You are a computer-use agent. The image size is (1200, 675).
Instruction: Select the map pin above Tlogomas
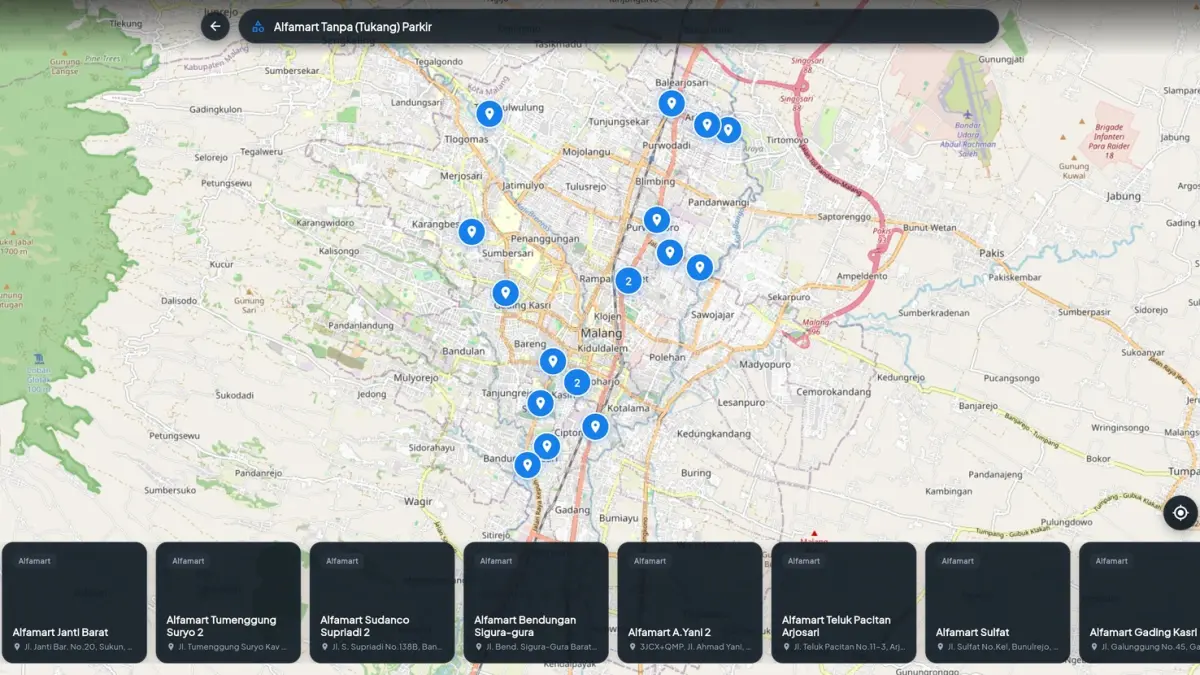[x=489, y=114]
